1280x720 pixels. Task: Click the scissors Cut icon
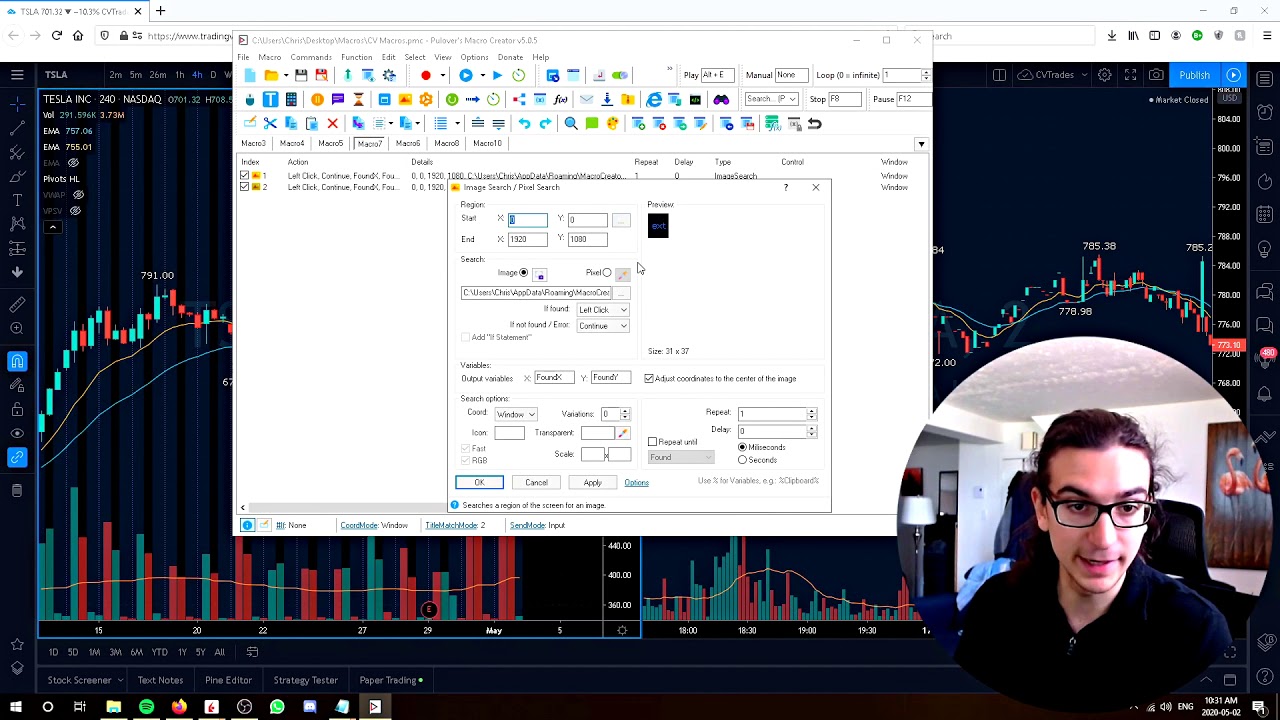click(270, 123)
